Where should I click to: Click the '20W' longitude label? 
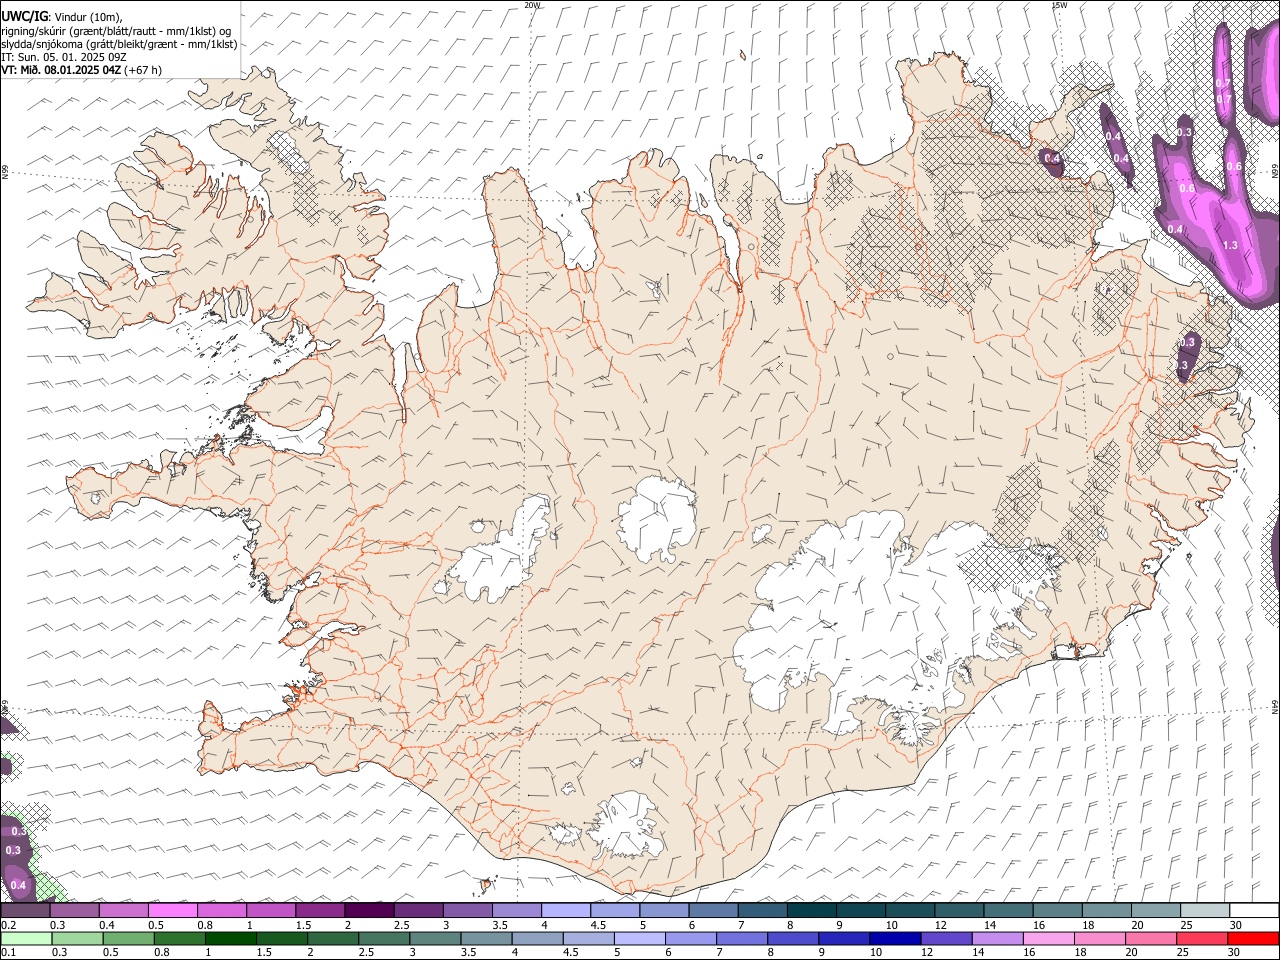coord(532,5)
